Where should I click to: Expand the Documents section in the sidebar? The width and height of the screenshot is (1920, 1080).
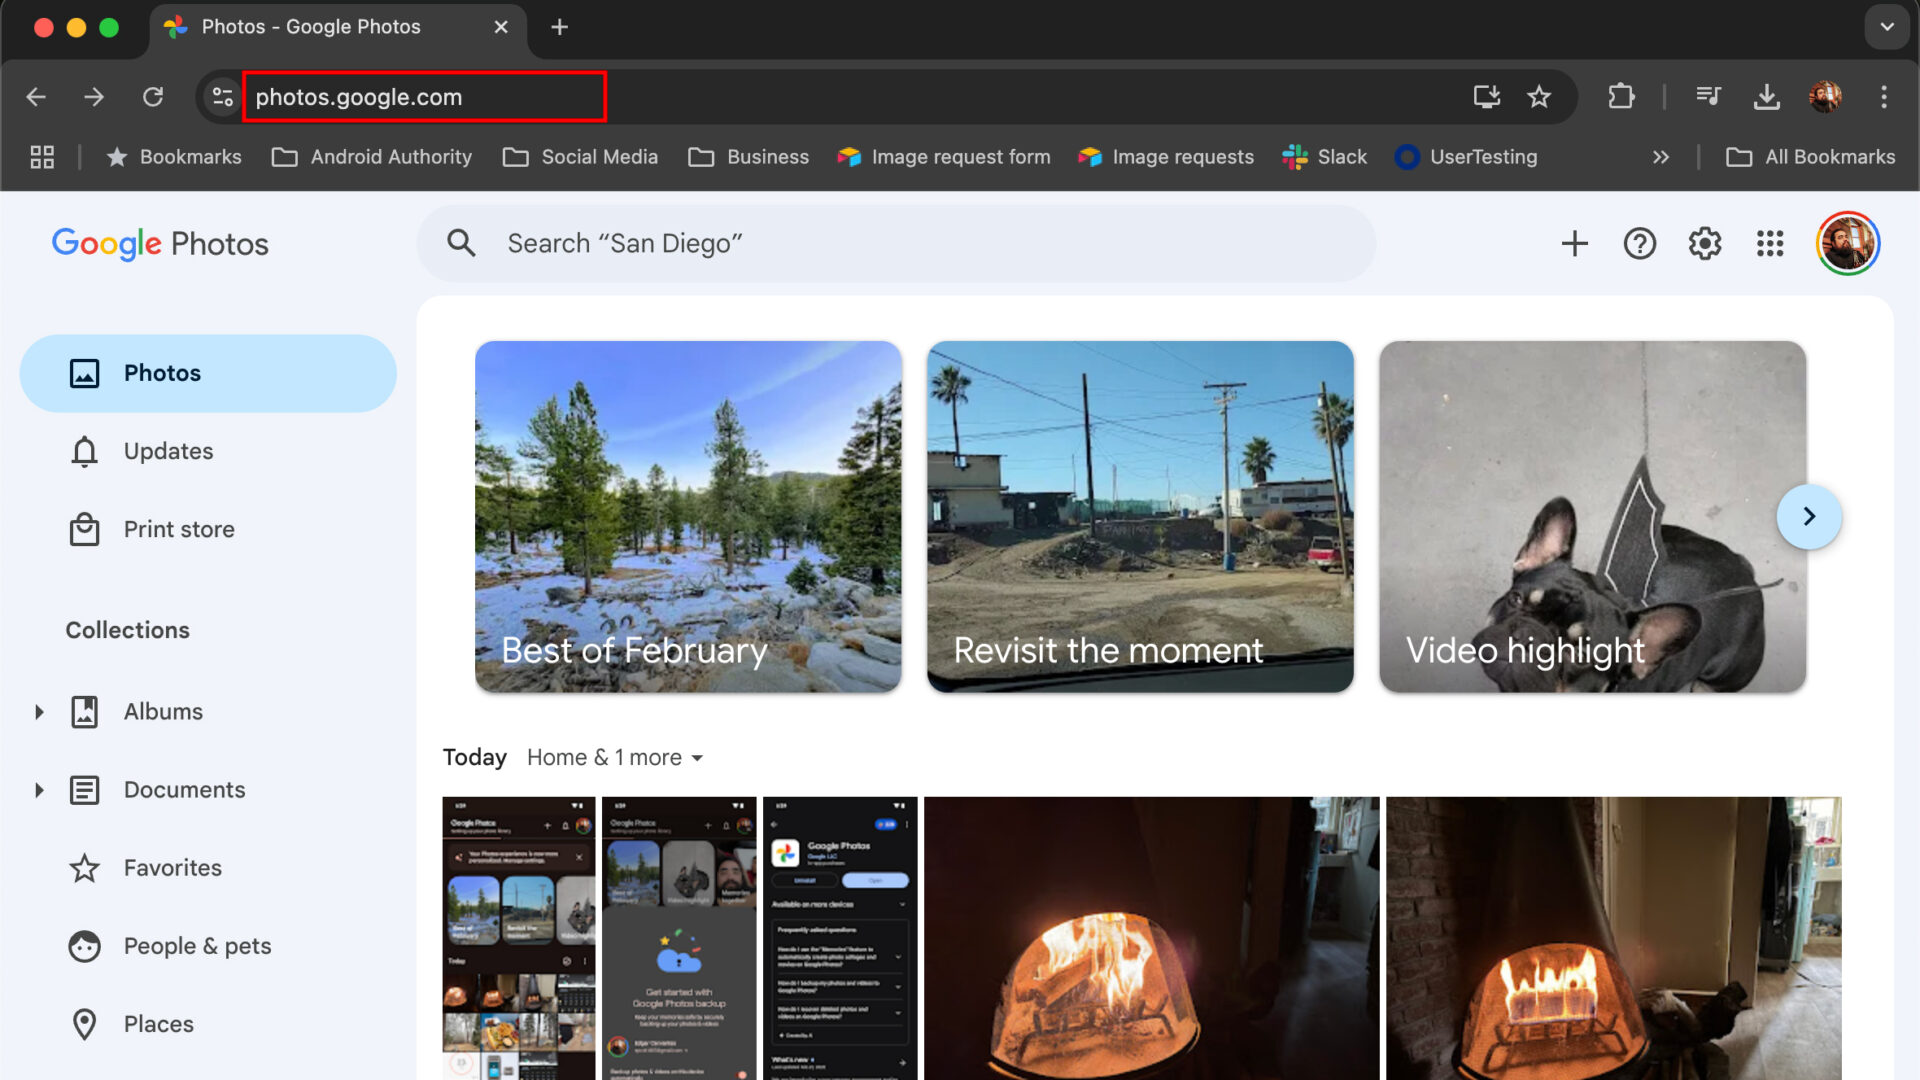[39, 789]
